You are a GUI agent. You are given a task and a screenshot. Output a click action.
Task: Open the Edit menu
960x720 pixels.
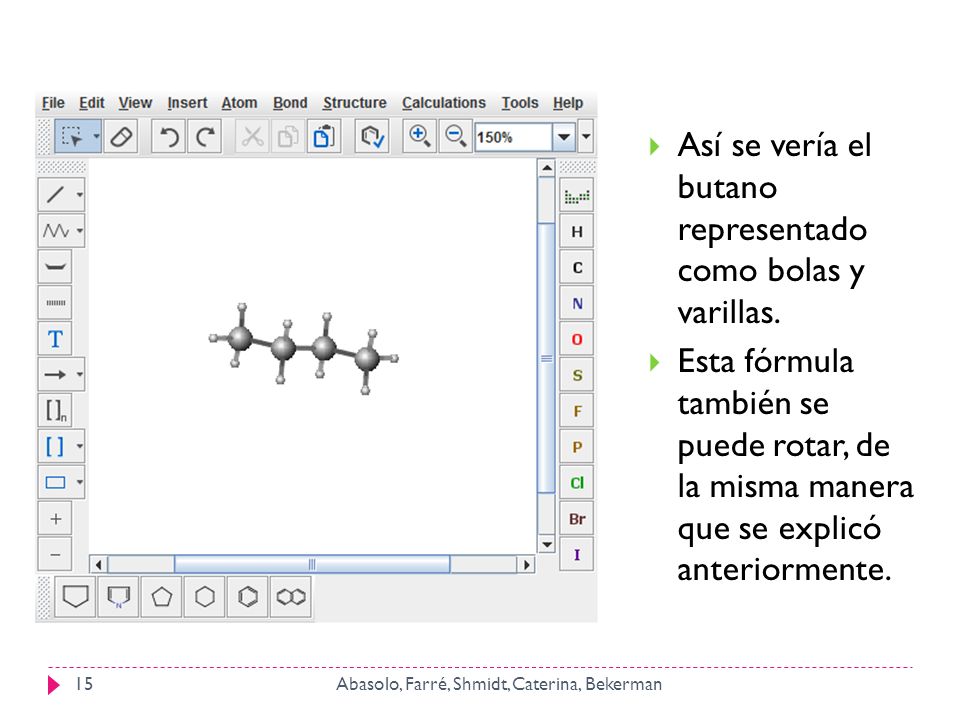tap(92, 103)
